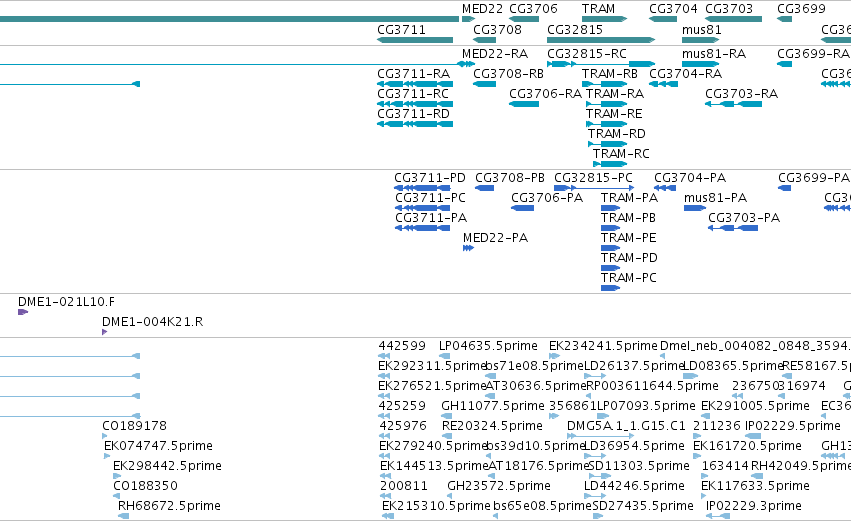Viewport: 851px width, 521px height.
Task: Select EST EK234241.5prime
Action: coord(603,346)
